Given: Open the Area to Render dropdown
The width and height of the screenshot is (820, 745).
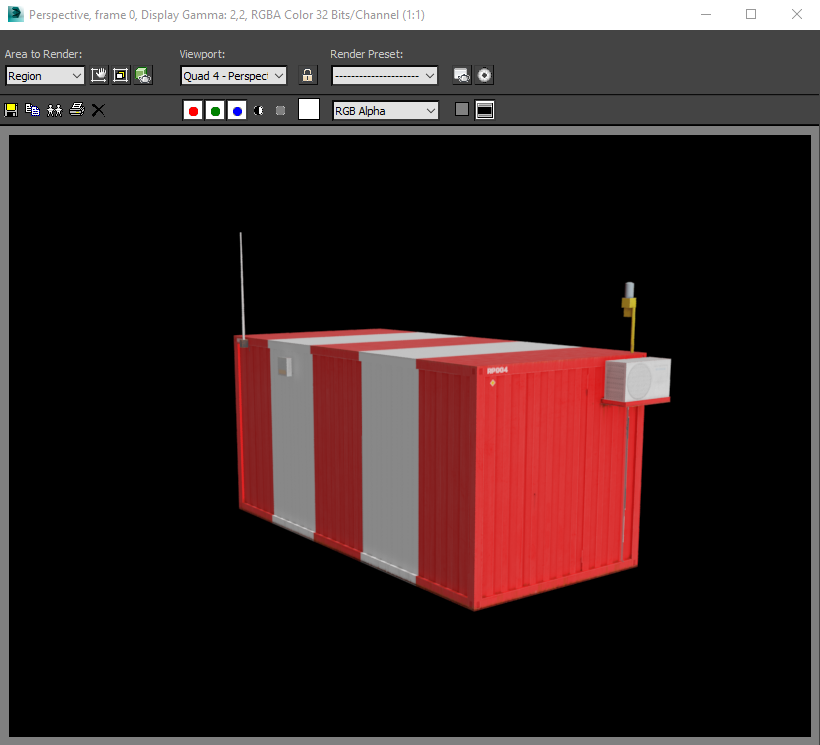Looking at the screenshot, I should click(45, 76).
